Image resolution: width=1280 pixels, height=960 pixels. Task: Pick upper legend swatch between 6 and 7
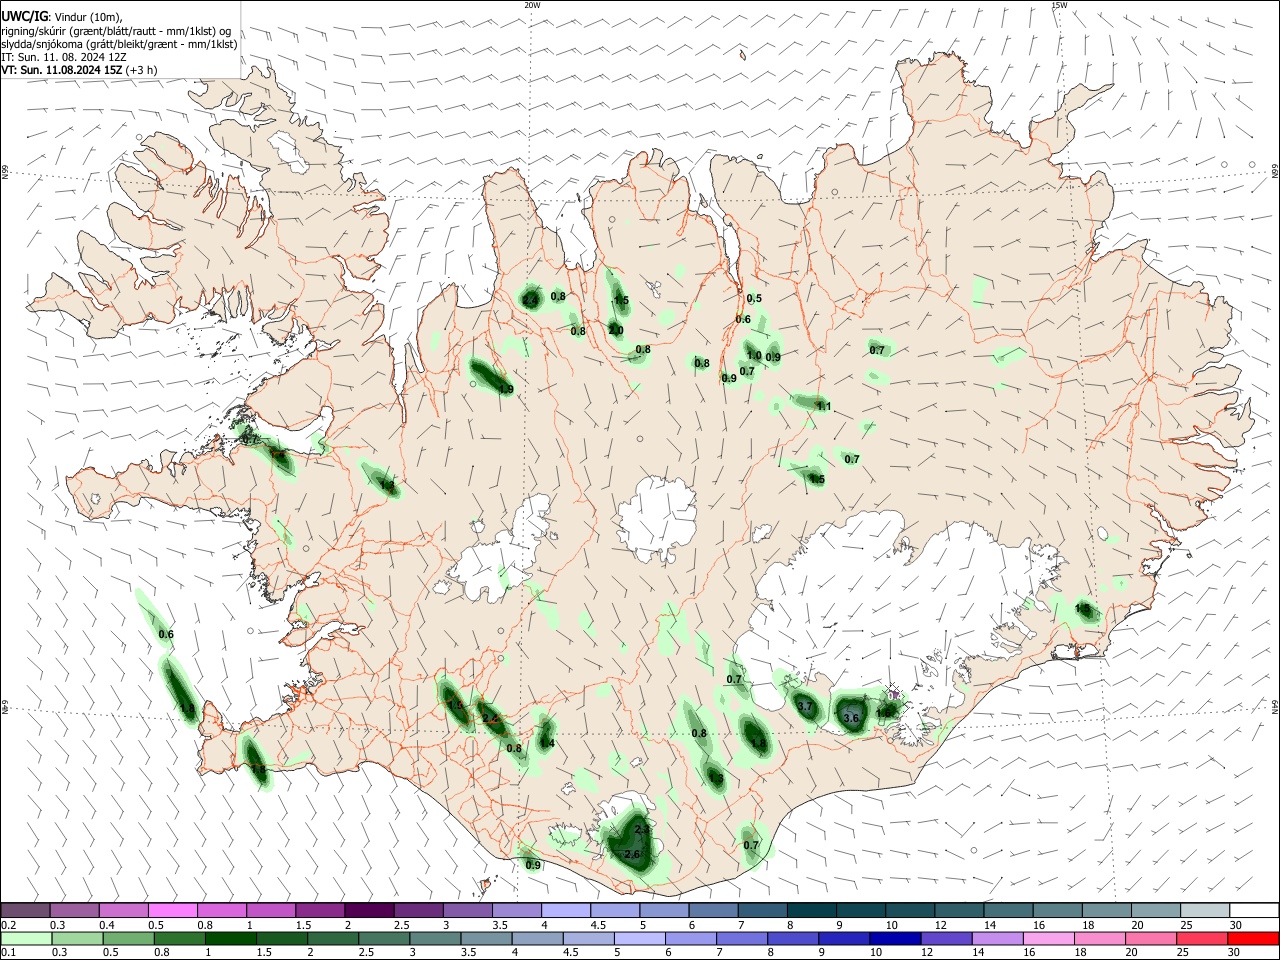(712, 910)
